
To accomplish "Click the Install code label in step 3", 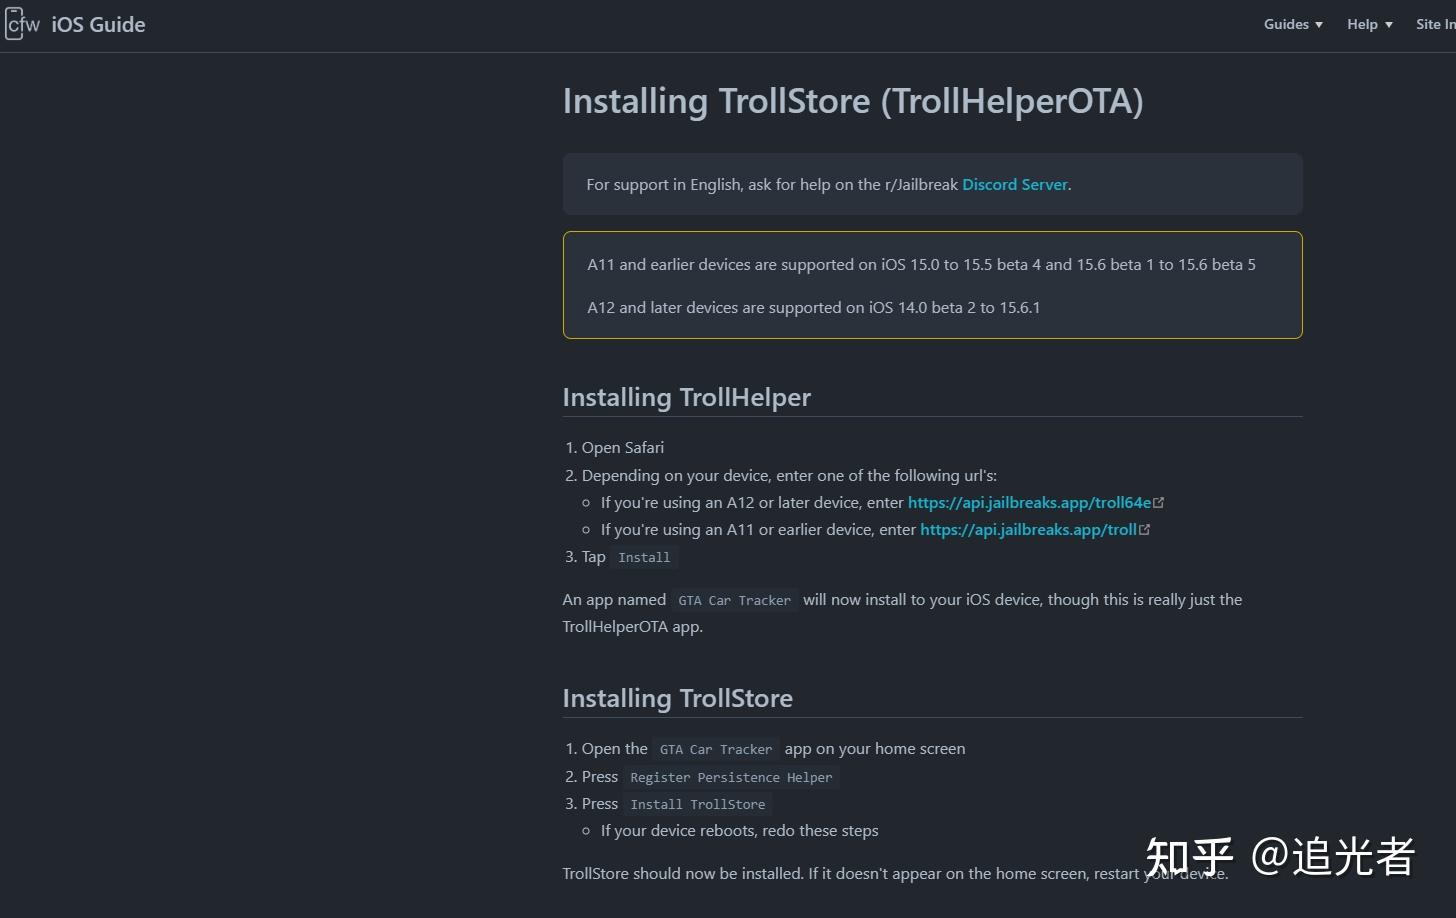I will pos(644,558).
